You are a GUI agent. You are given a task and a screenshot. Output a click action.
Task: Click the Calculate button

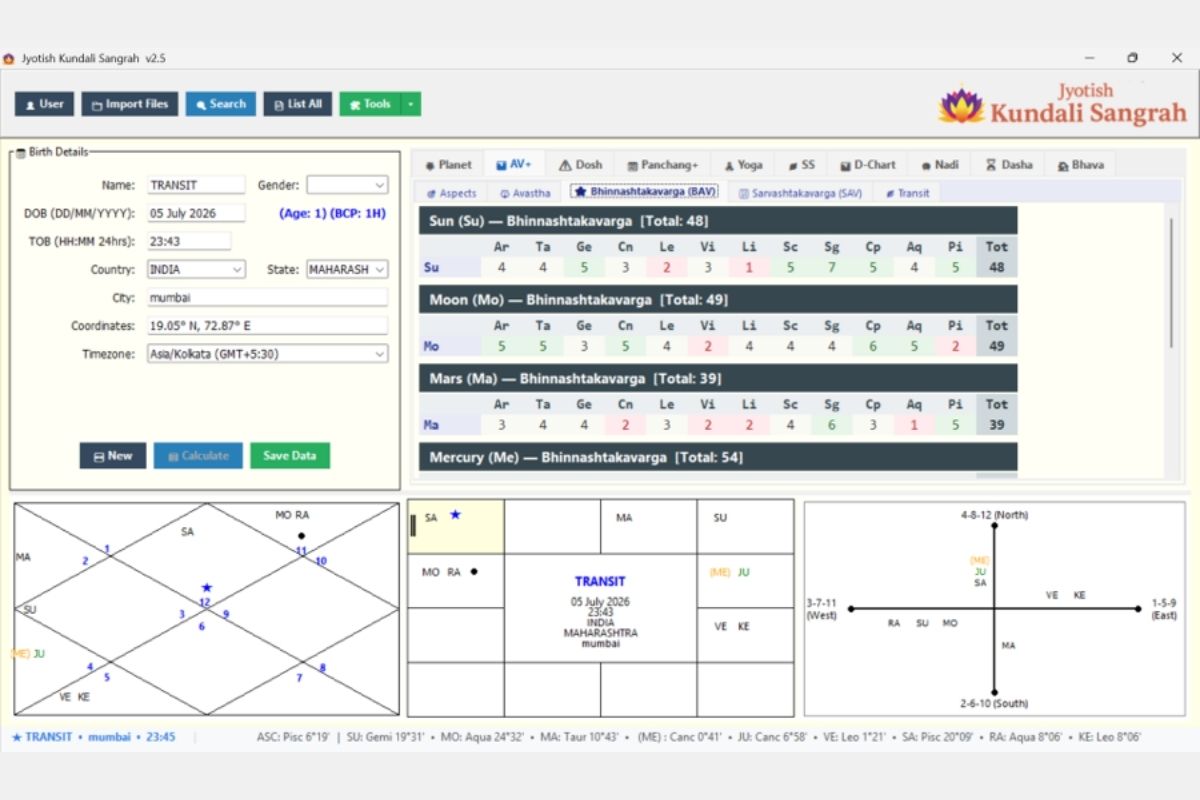[x=198, y=456]
